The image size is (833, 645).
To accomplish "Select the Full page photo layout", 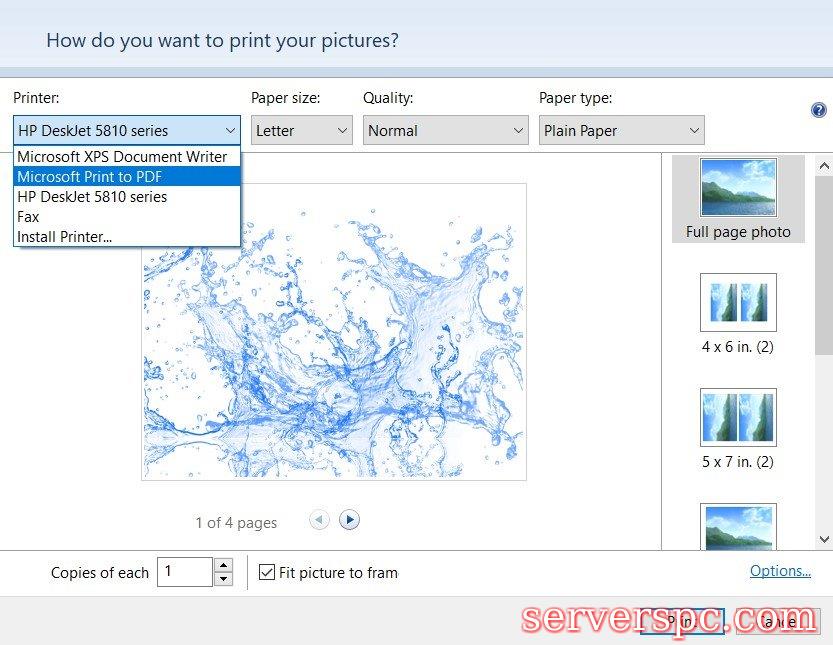I will tap(738, 200).
